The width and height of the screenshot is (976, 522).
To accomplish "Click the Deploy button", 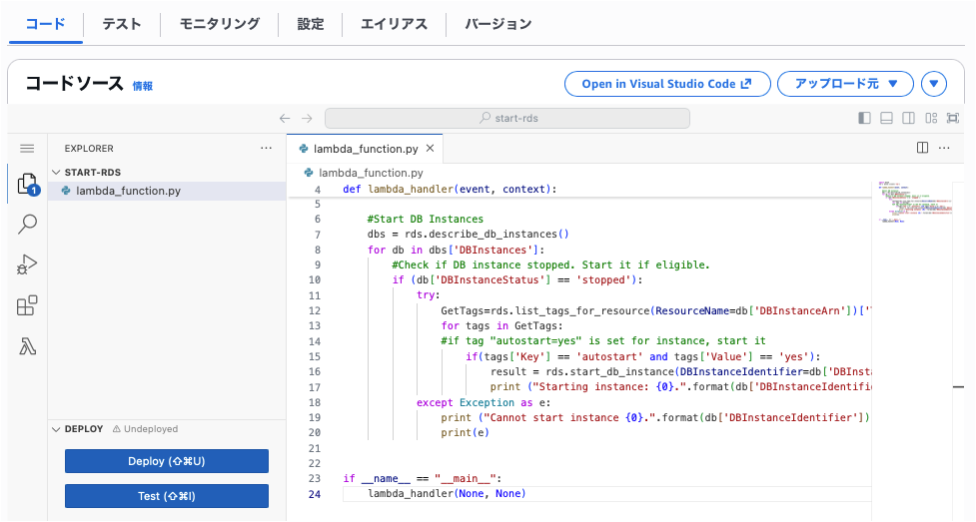I will pyautogui.click(x=167, y=461).
